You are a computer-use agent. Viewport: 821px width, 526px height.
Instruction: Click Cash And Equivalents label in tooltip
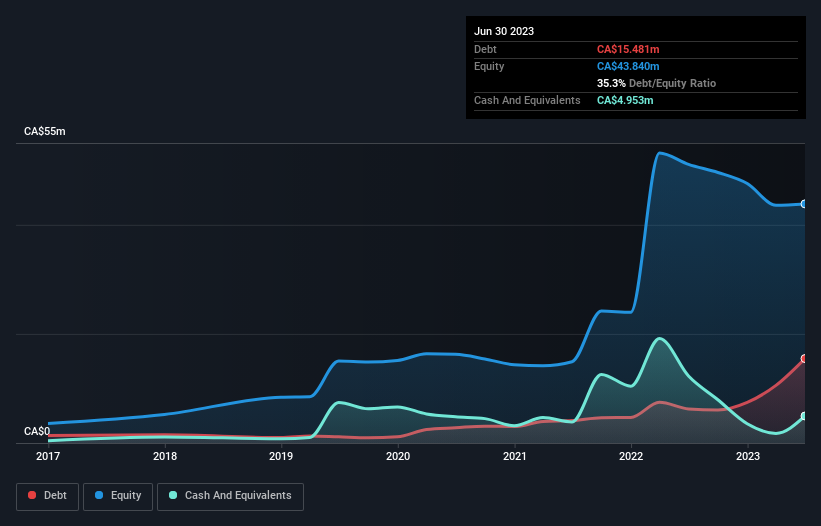pyautogui.click(x=527, y=100)
